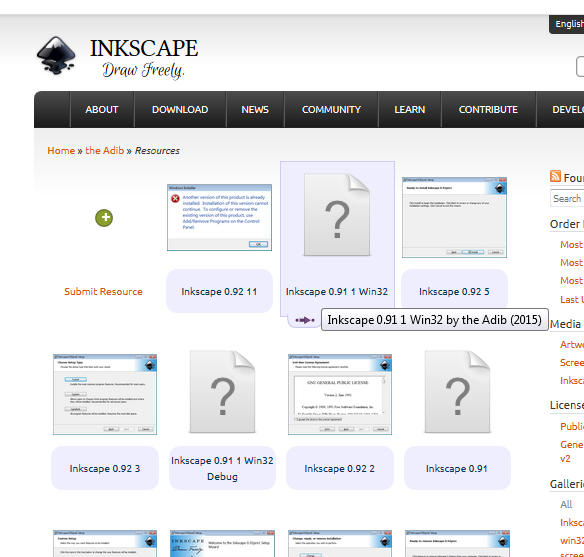Click the purple arrow icon under Inkscape 0.91 1 Win32
The width and height of the screenshot is (584, 557).
[305, 320]
